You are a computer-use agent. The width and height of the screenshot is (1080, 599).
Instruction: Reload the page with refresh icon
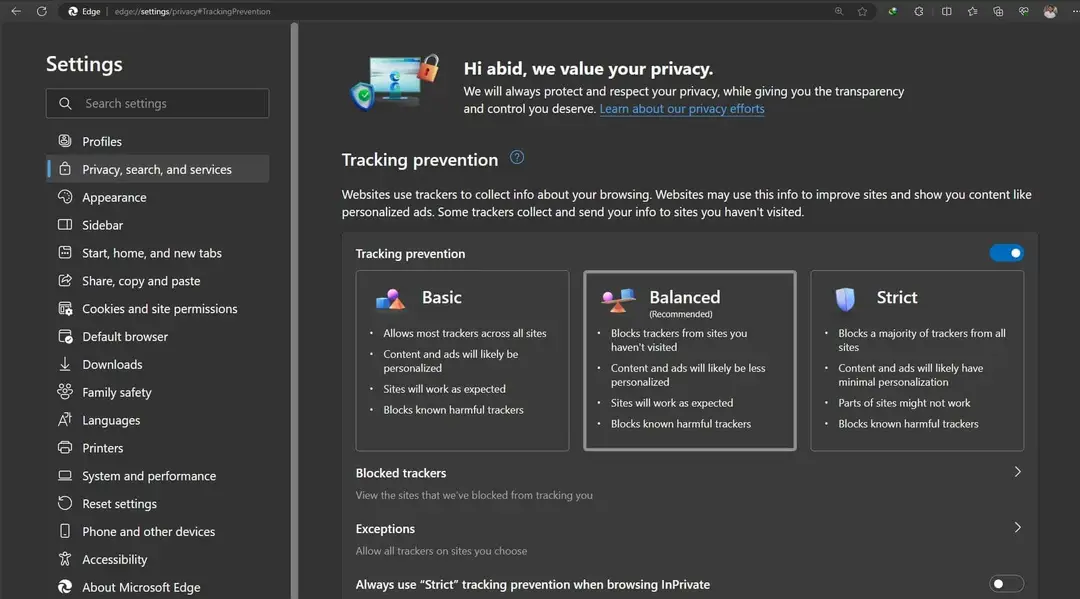pyautogui.click(x=41, y=11)
